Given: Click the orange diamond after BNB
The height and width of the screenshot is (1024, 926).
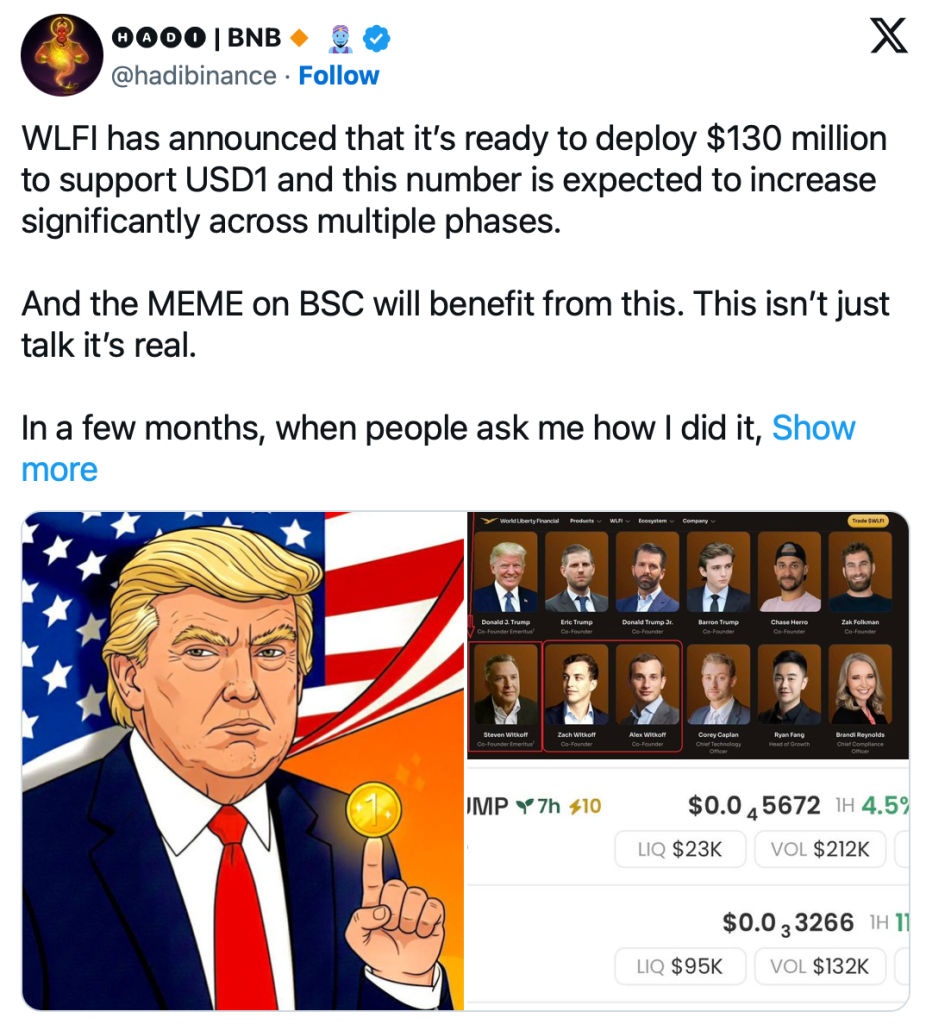Looking at the screenshot, I should point(299,39).
